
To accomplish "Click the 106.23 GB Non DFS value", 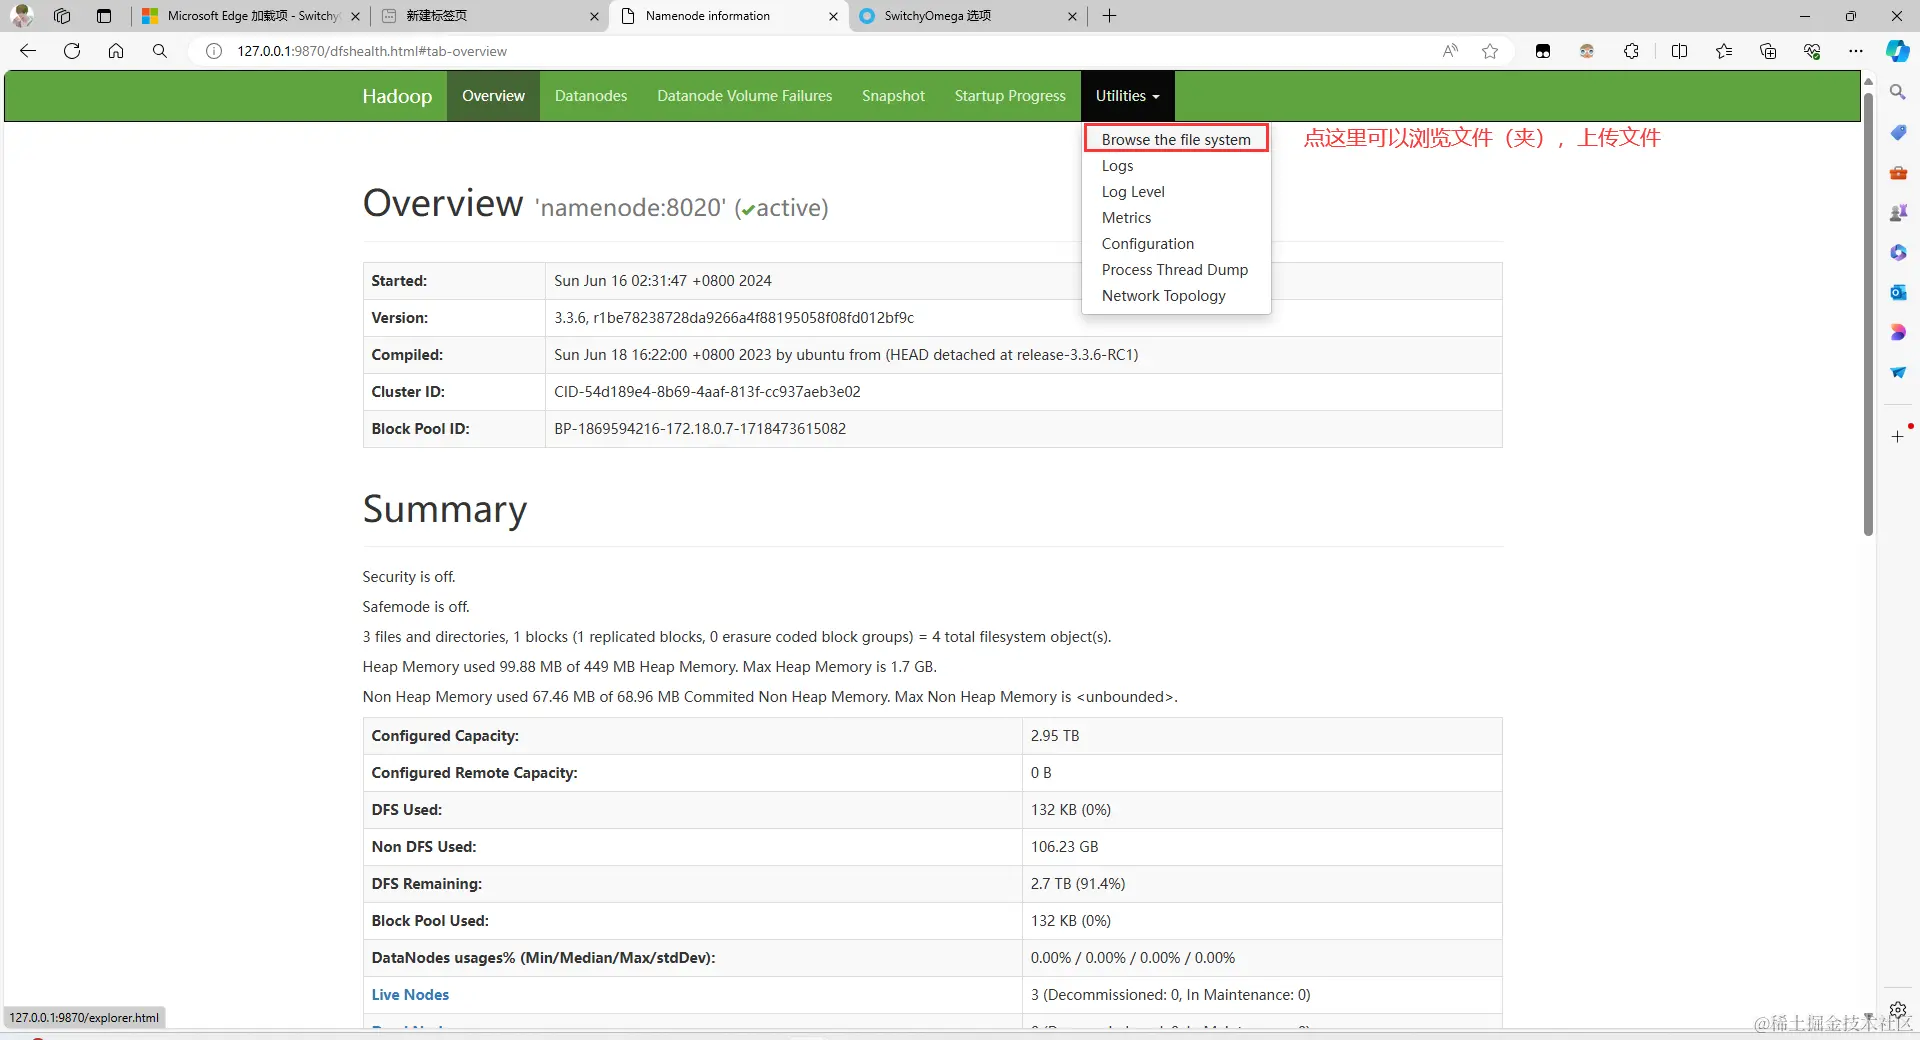I will 1064,847.
